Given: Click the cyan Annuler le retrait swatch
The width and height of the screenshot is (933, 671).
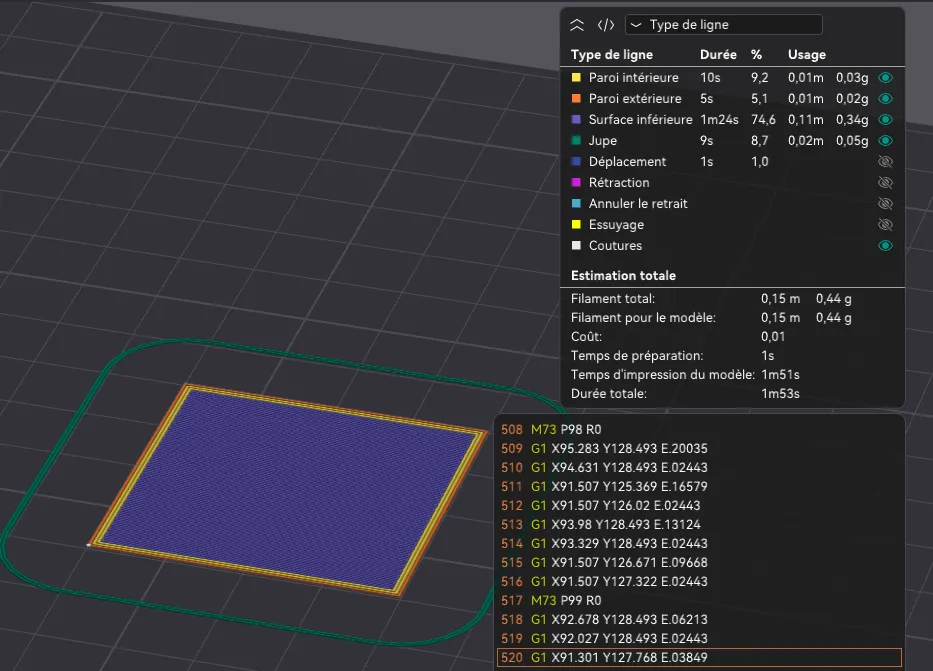Looking at the screenshot, I should point(576,203).
